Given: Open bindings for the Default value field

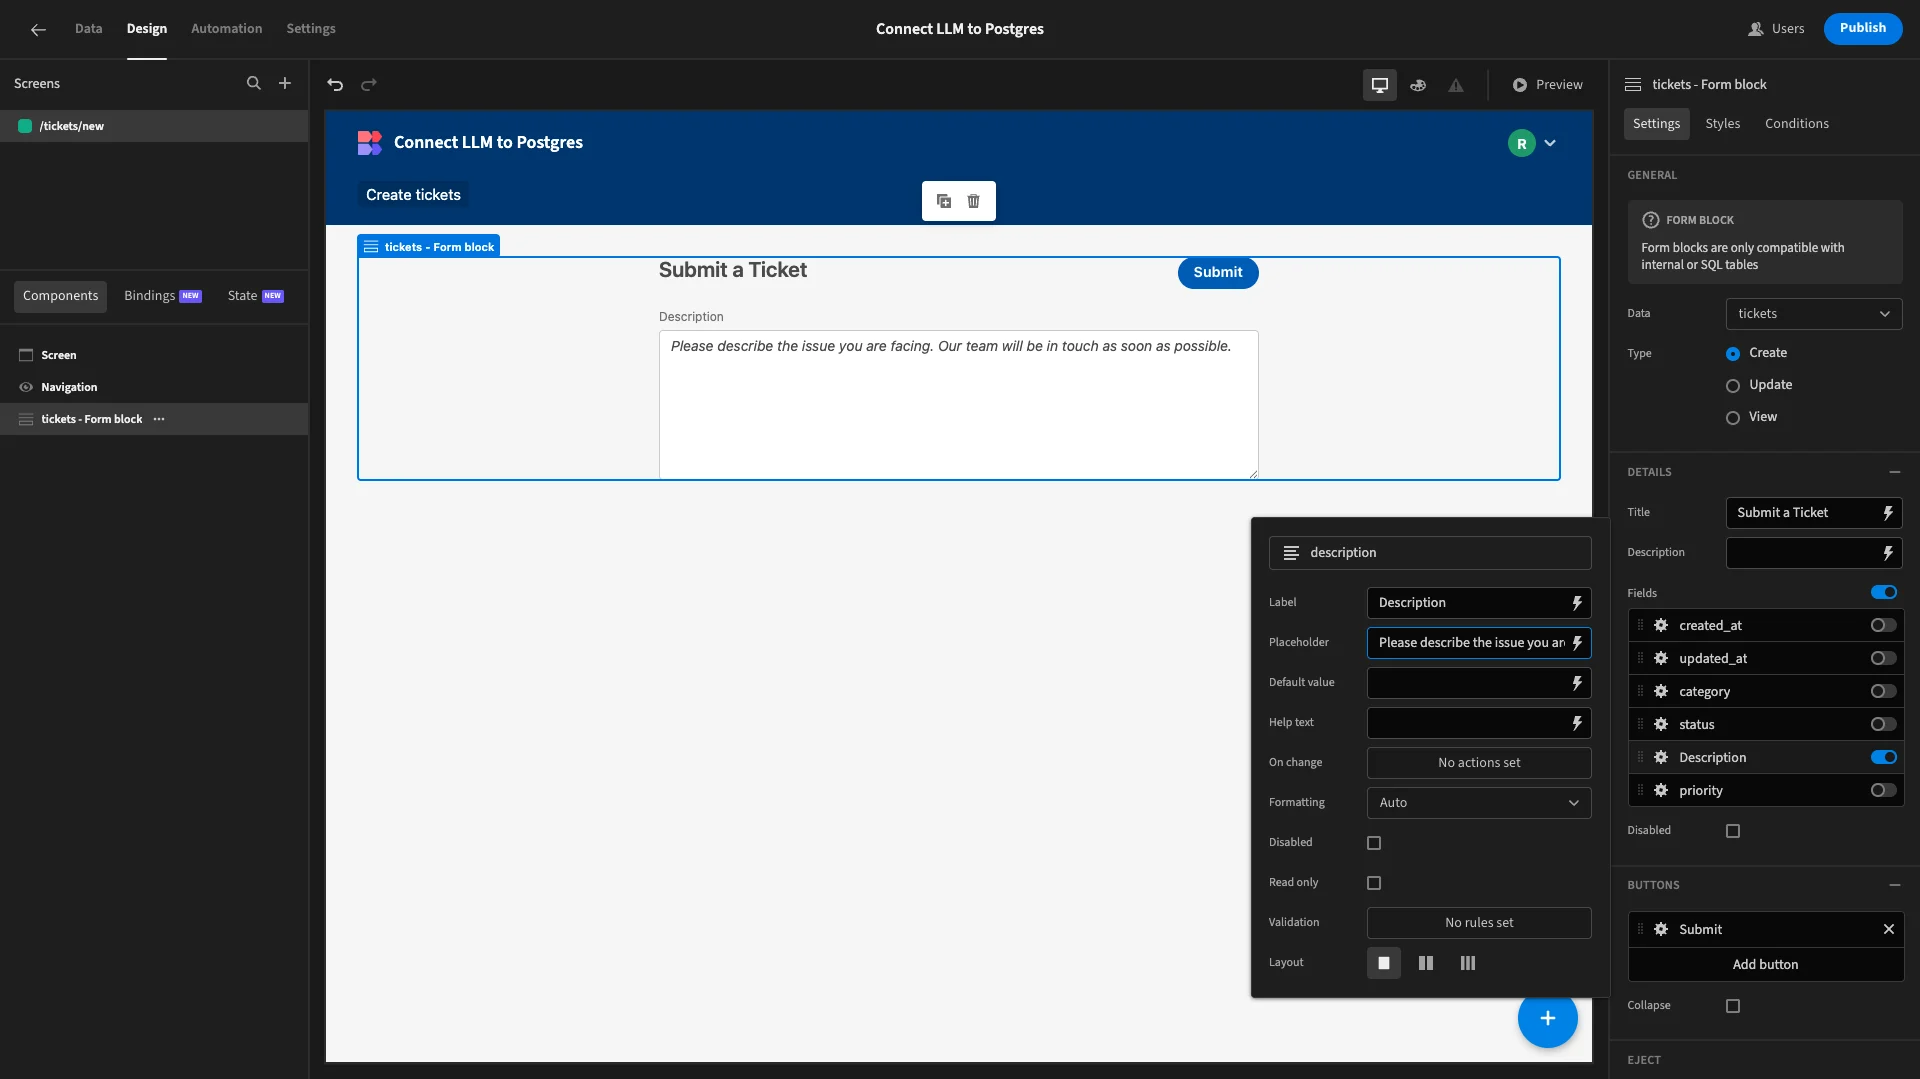Looking at the screenshot, I should coord(1577,683).
